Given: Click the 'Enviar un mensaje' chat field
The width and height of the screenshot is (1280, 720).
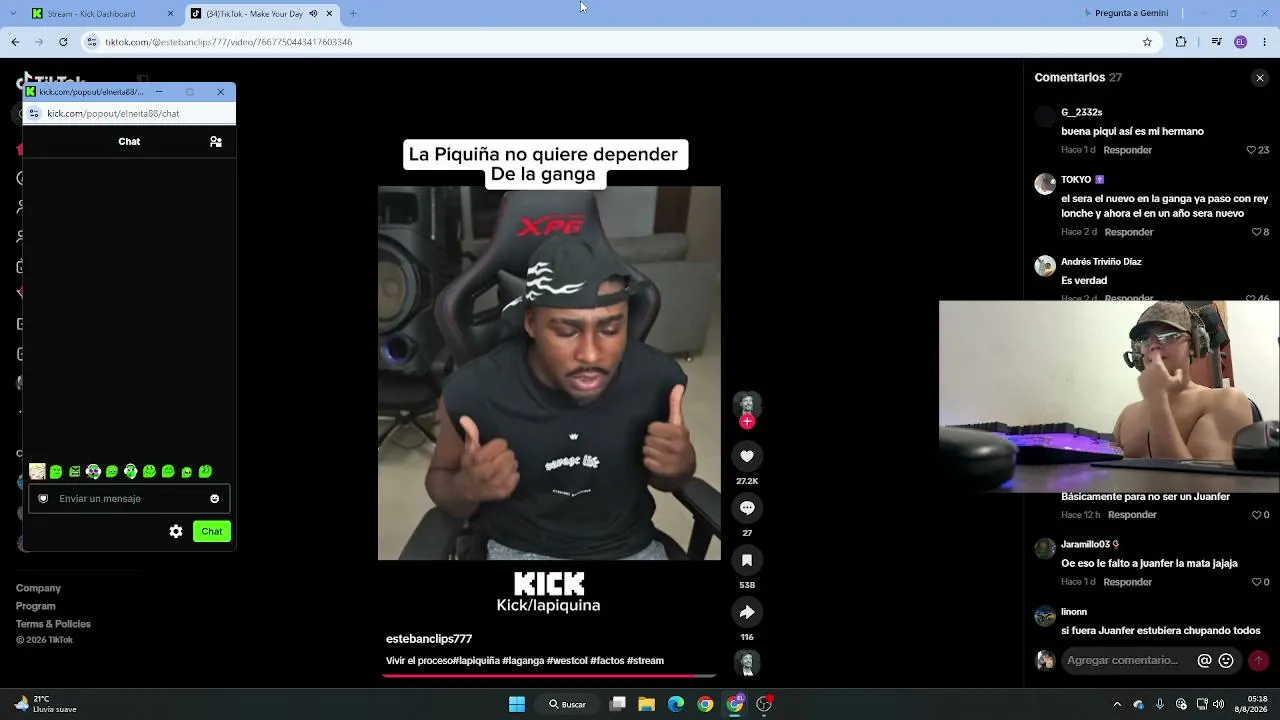Looking at the screenshot, I should 129,499.
